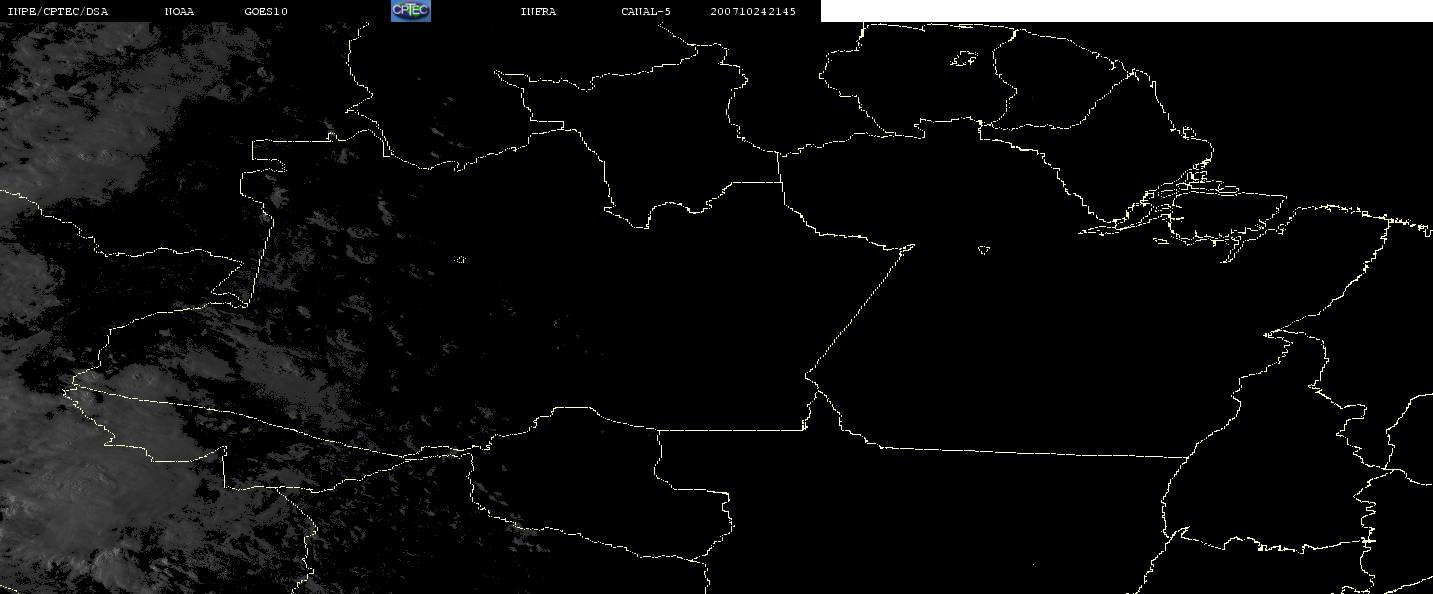Click the NOAA label in the header
The width and height of the screenshot is (1433, 594).
click(179, 11)
